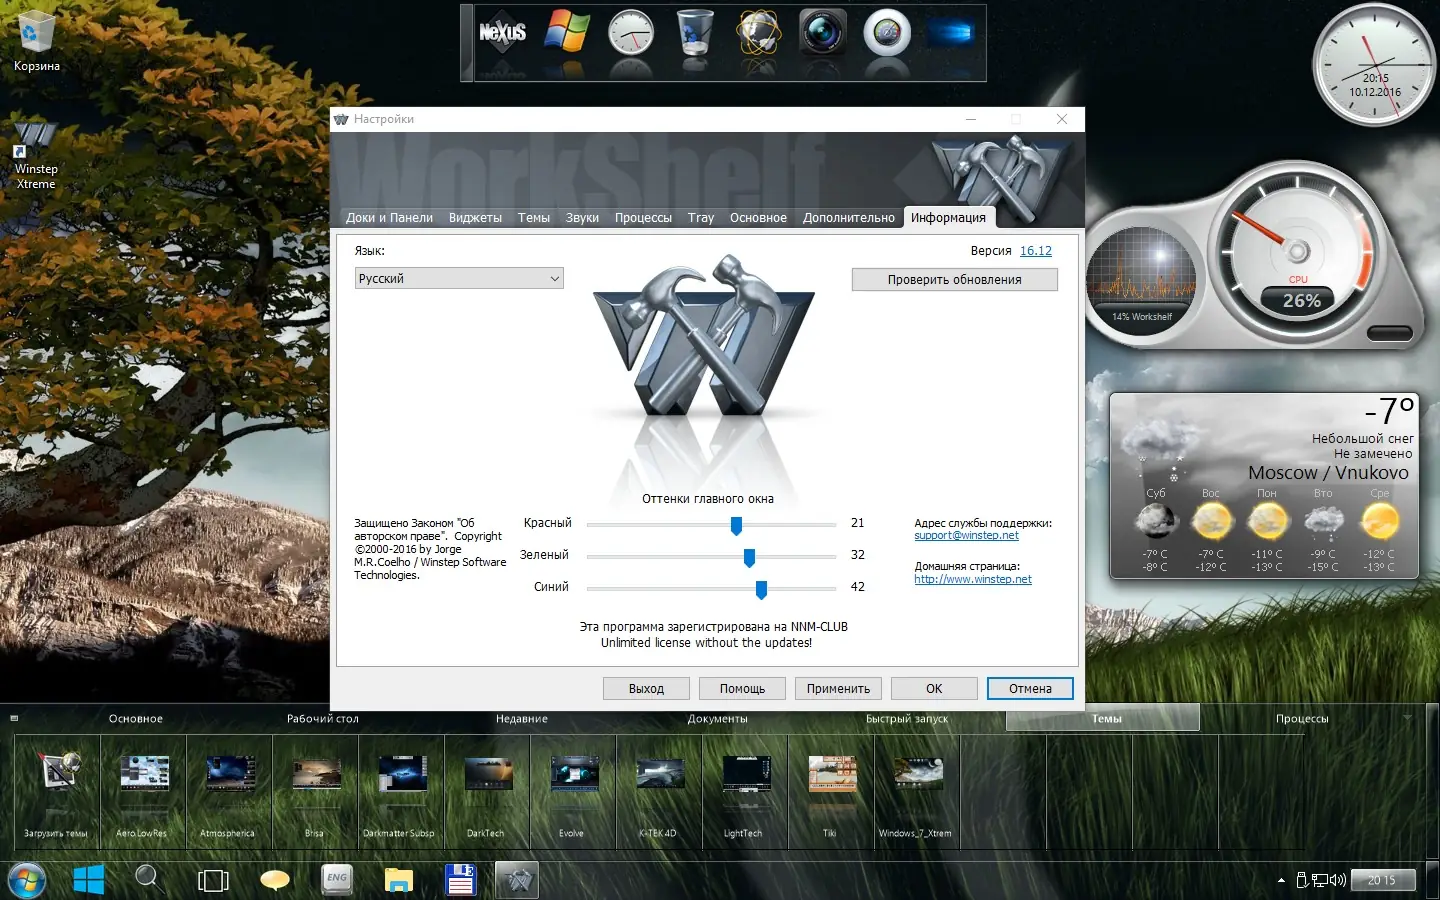Switch to the Доки и Панели tab

(x=389, y=218)
